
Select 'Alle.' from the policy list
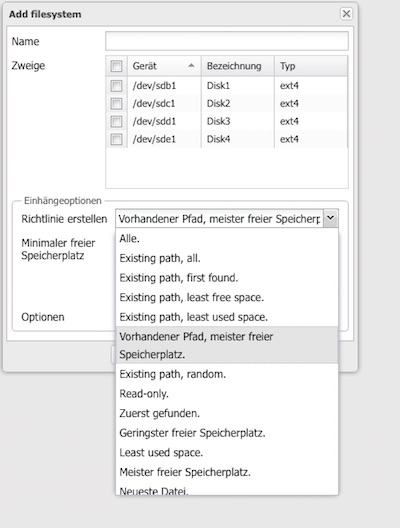(x=227, y=239)
